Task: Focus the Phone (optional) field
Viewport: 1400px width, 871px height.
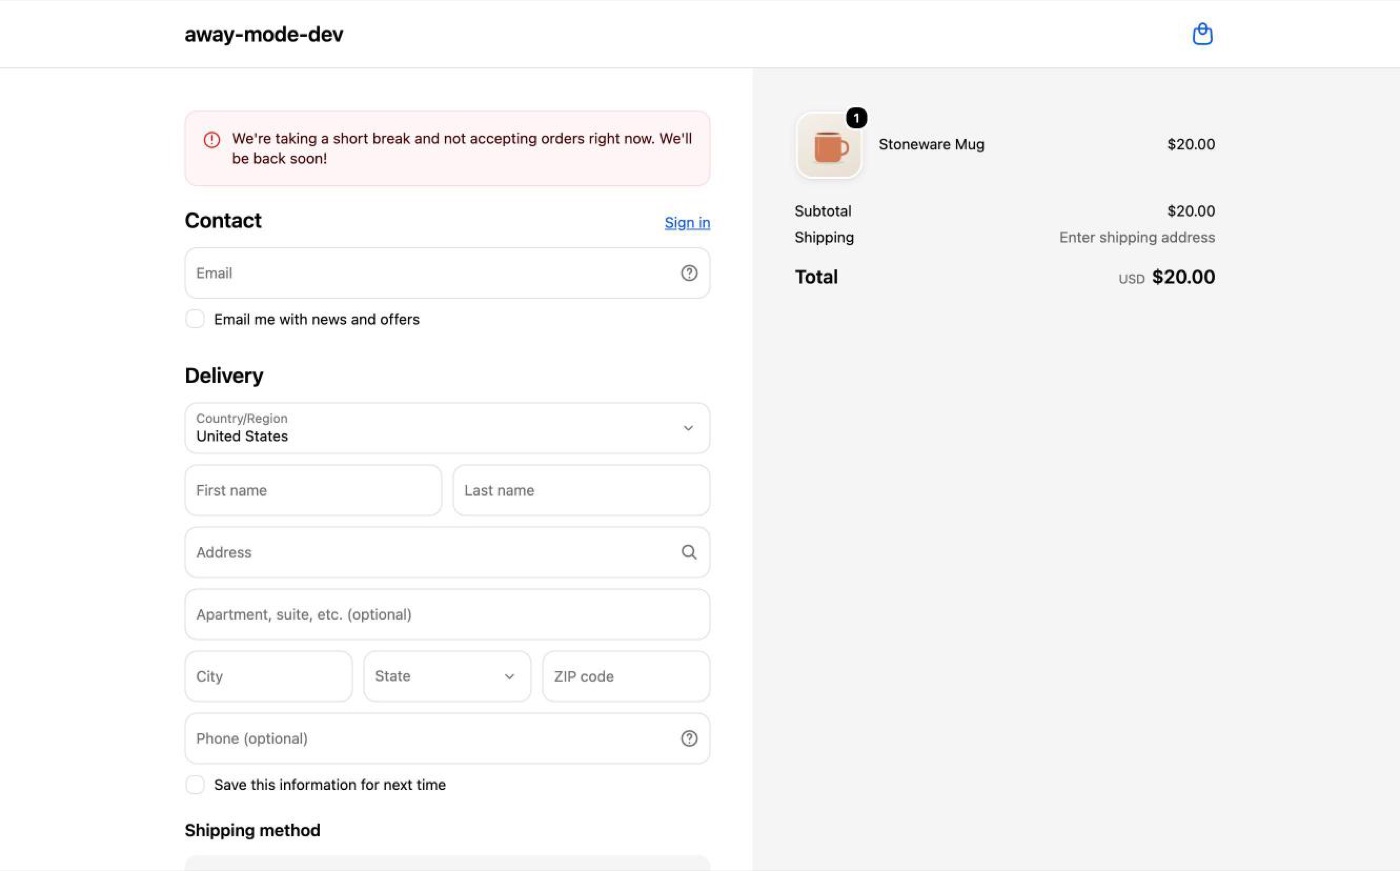Action: coord(447,738)
